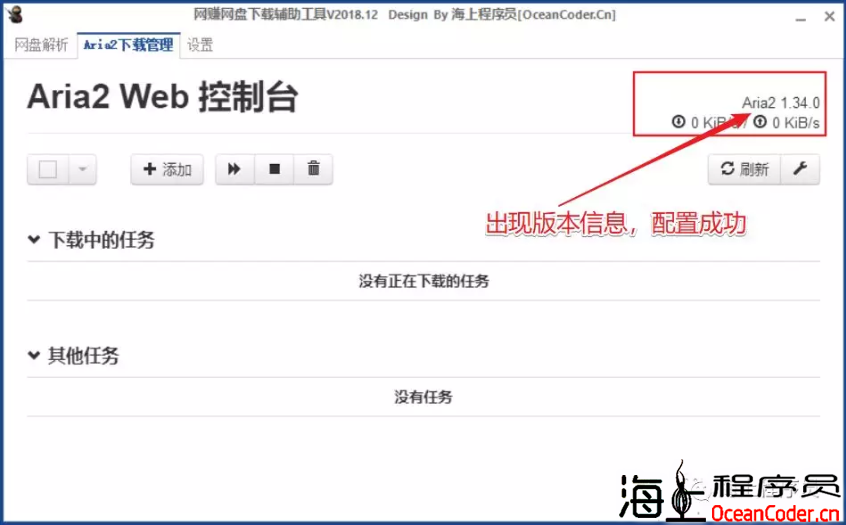846x525 pixels.
Task: Open the wrench settings icon
Action: (x=800, y=169)
